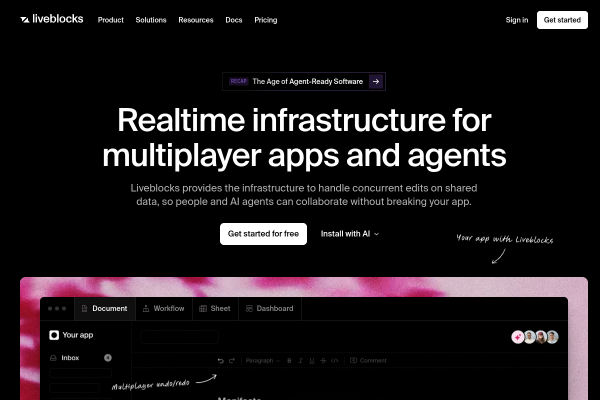Viewport: 600px width, 400px height.
Task: Click the Get started button in header
Action: [x=562, y=20]
